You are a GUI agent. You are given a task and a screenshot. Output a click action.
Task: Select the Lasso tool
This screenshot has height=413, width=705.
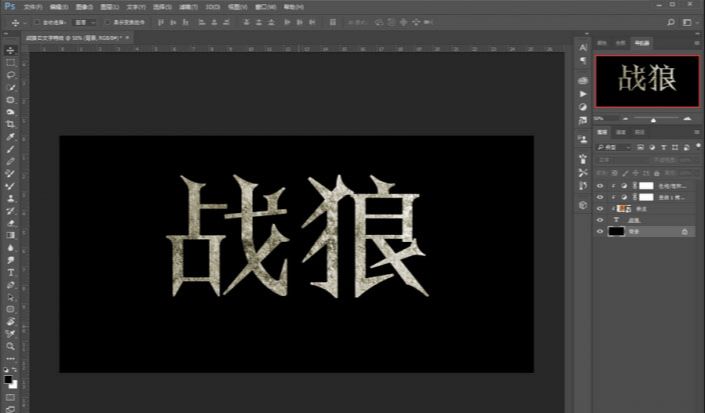click(10, 75)
